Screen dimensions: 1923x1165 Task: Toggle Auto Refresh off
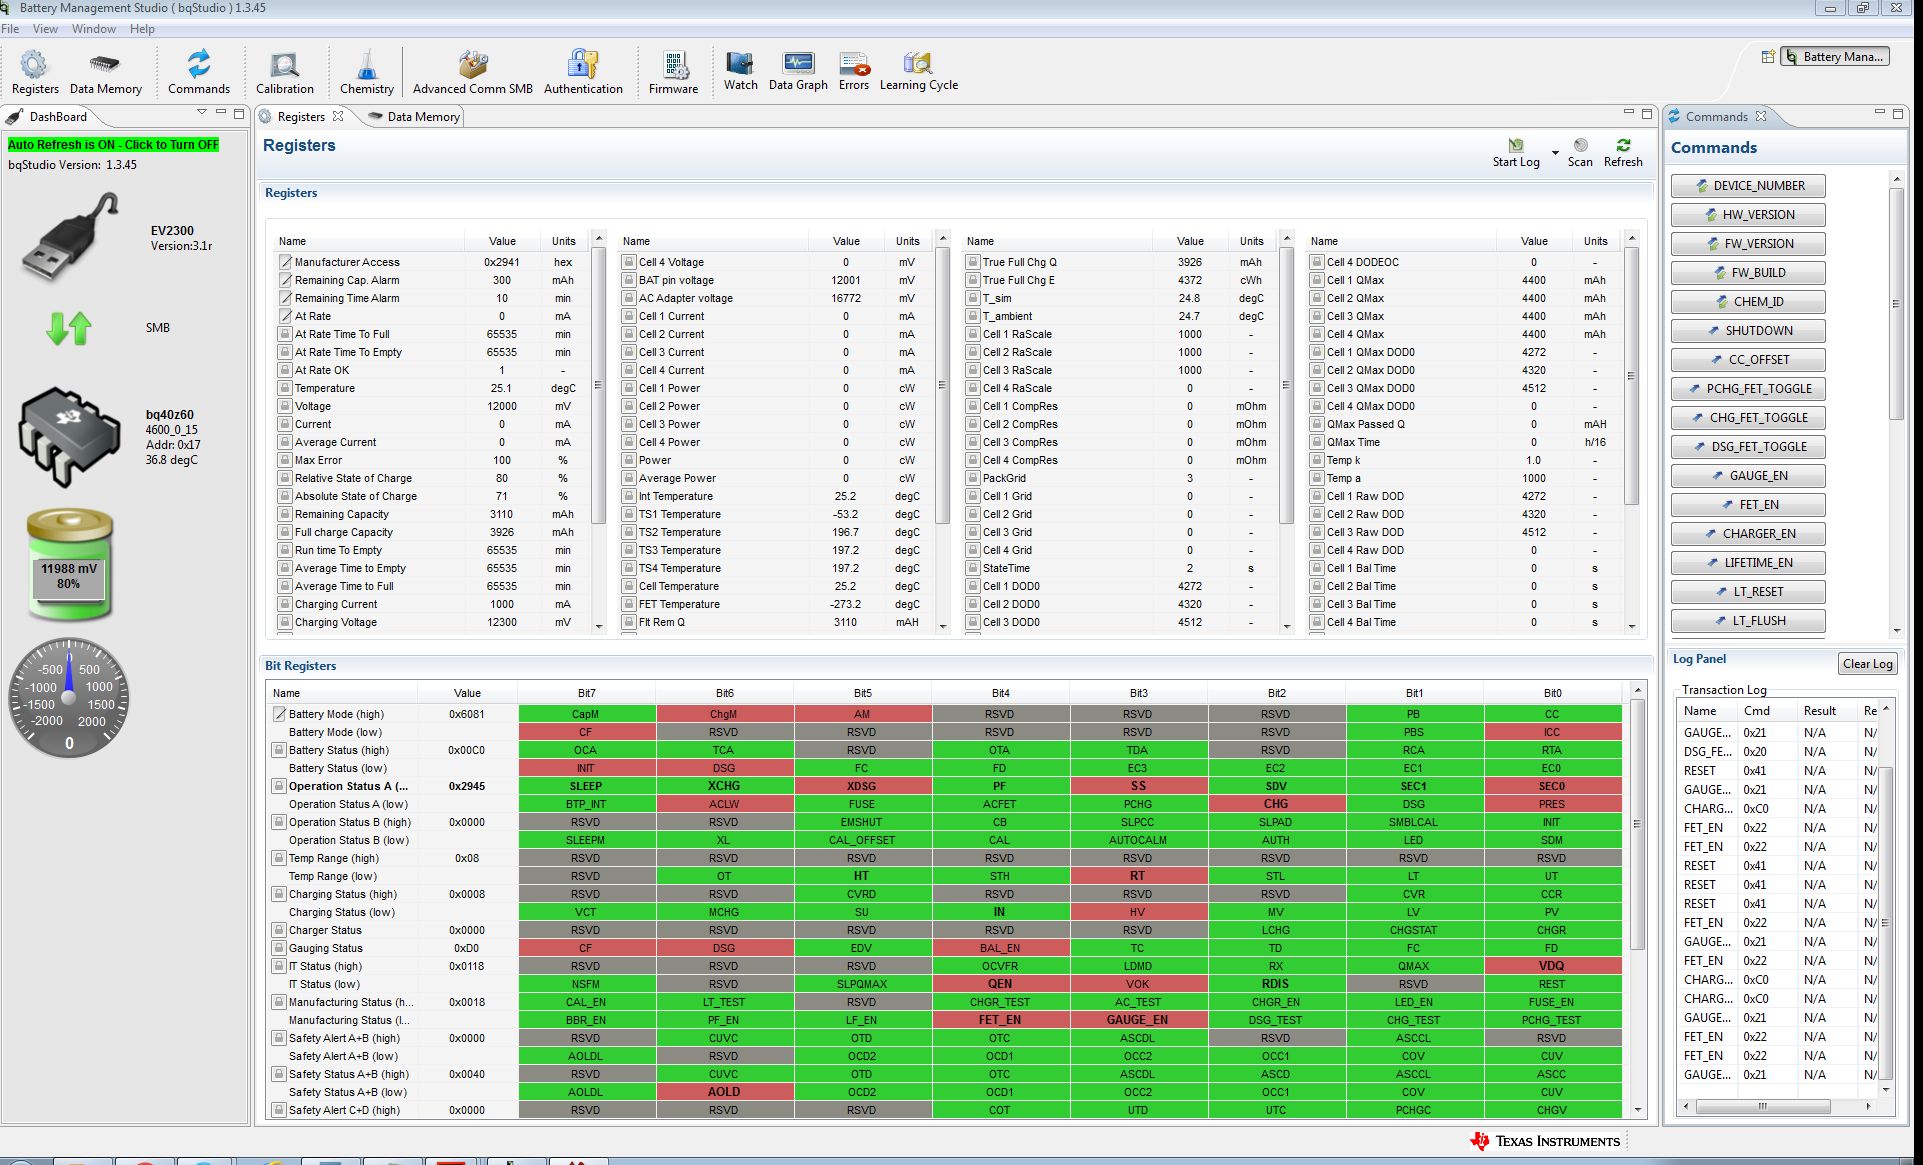pyautogui.click(x=113, y=145)
